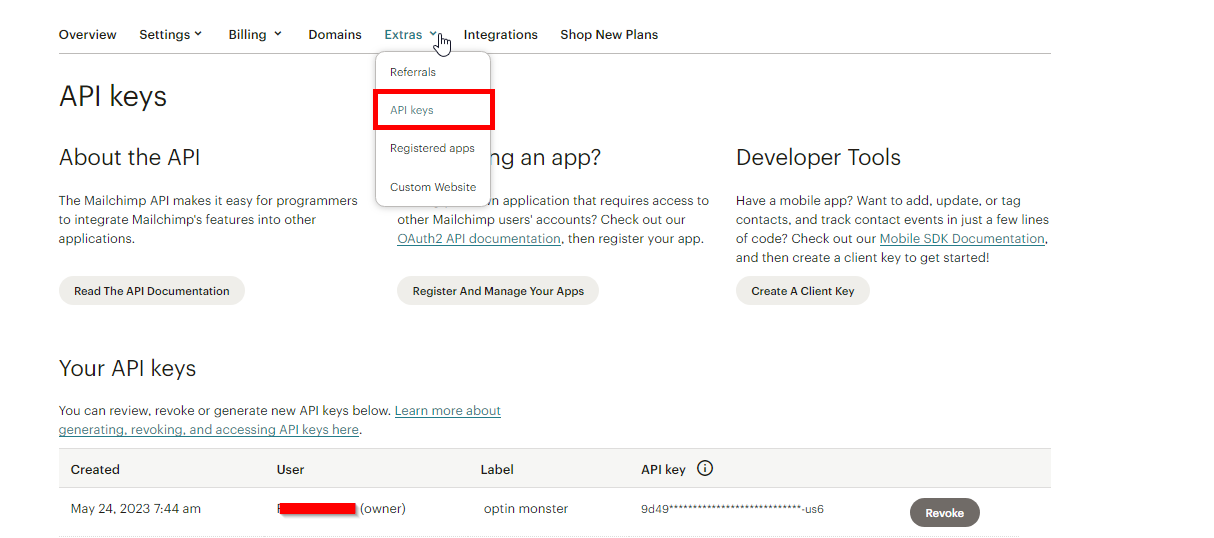Open the Overview tab
The height and width of the screenshot is (538, 1214).
(88, 34)
